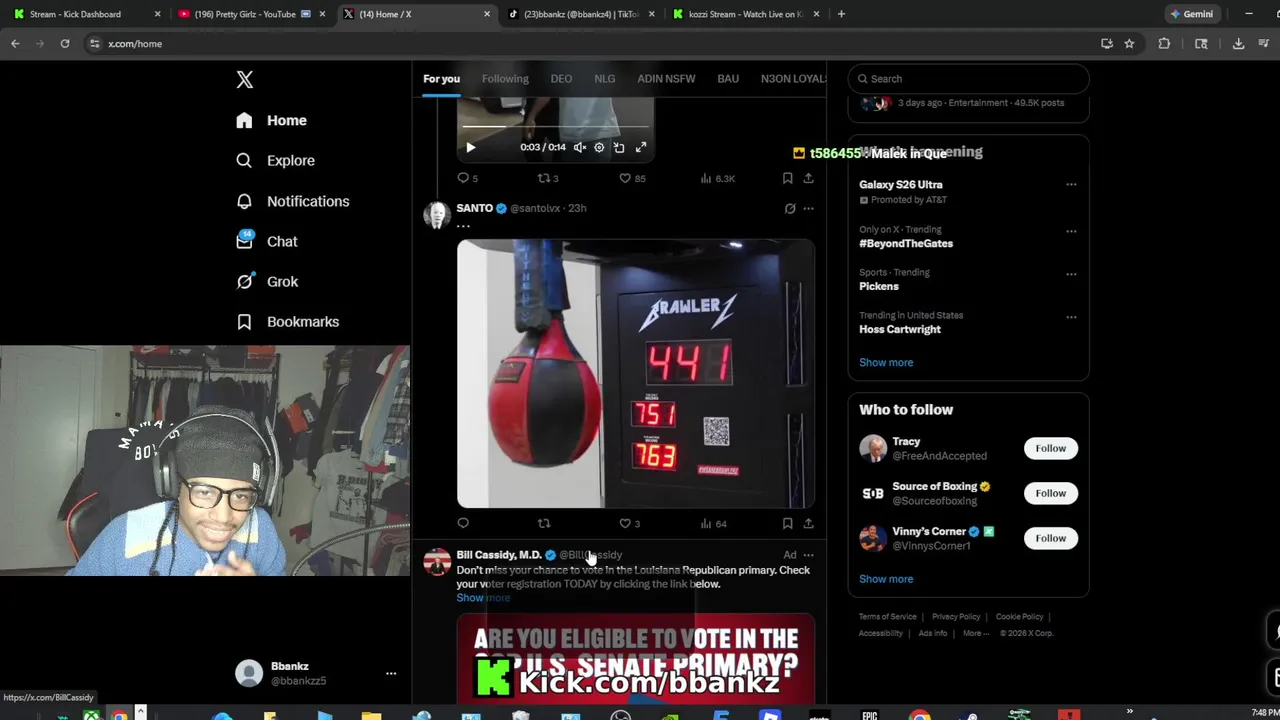View SANTO post analytics with 64 views
Image resolution: width=1280 pixels, height=720 pixels.
(714, 523)
